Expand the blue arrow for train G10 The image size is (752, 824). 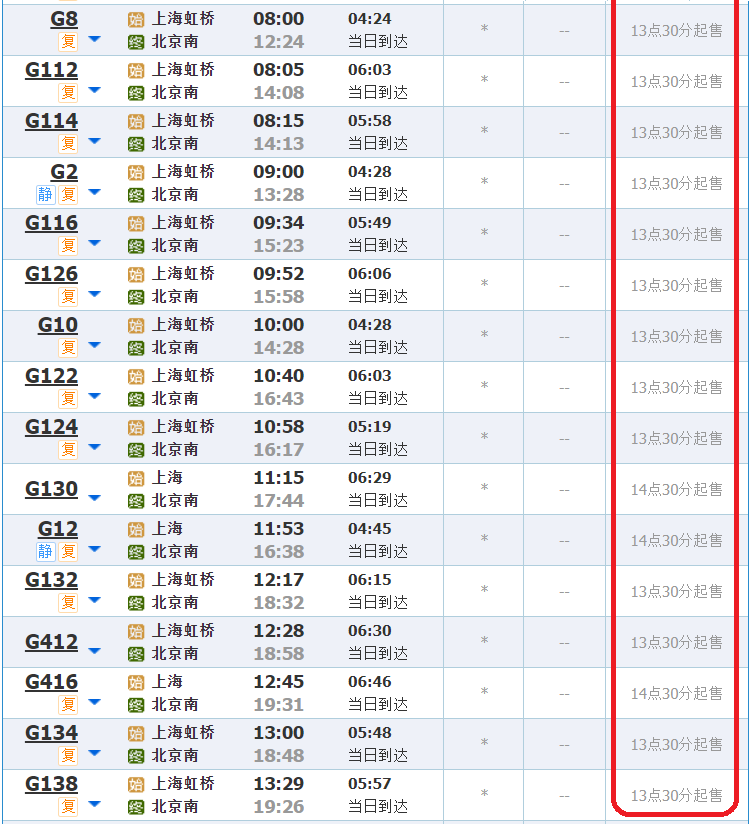pos(95,346)
